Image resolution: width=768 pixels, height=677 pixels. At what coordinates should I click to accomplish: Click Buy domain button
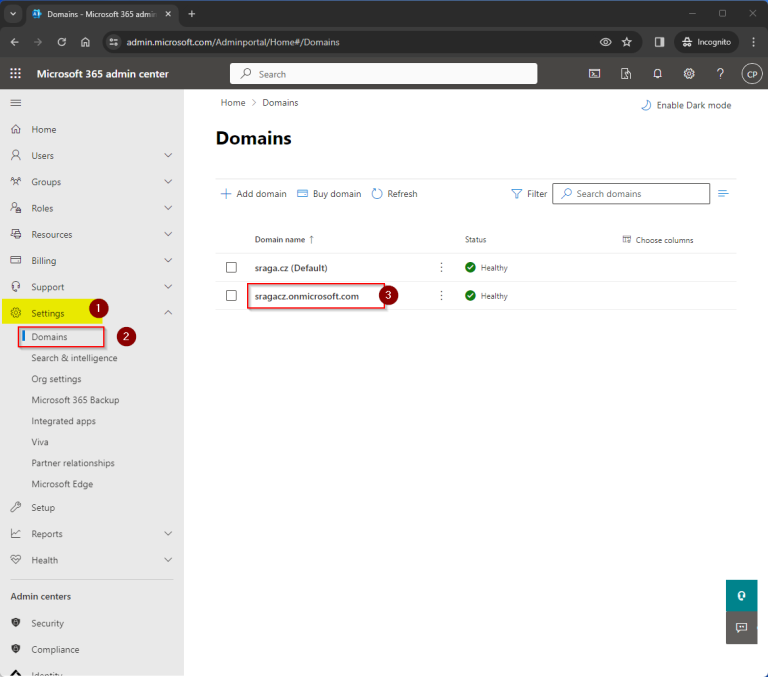(329, 194)
